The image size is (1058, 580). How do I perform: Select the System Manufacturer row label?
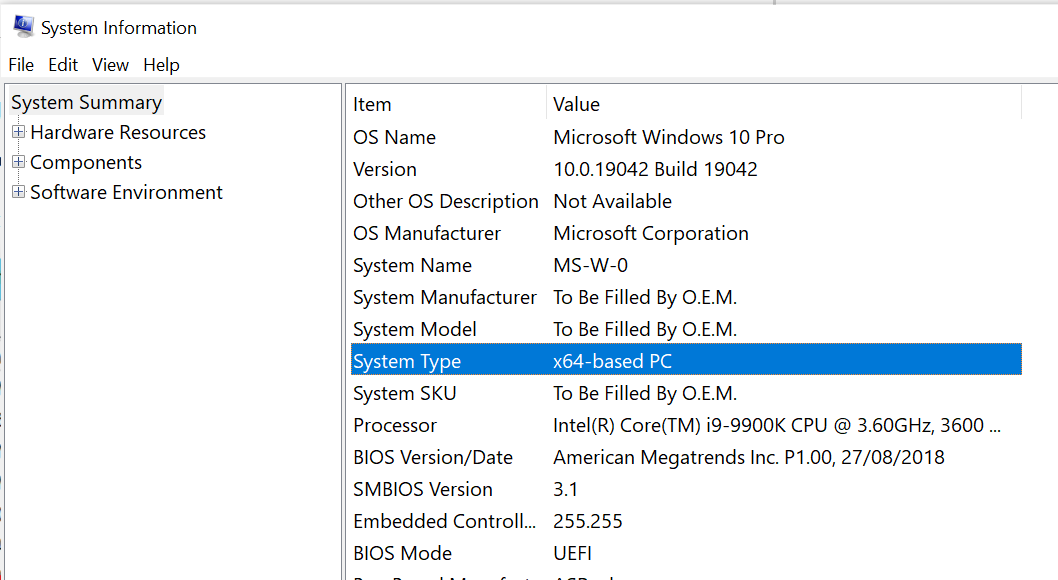click(x=445, y=297)
